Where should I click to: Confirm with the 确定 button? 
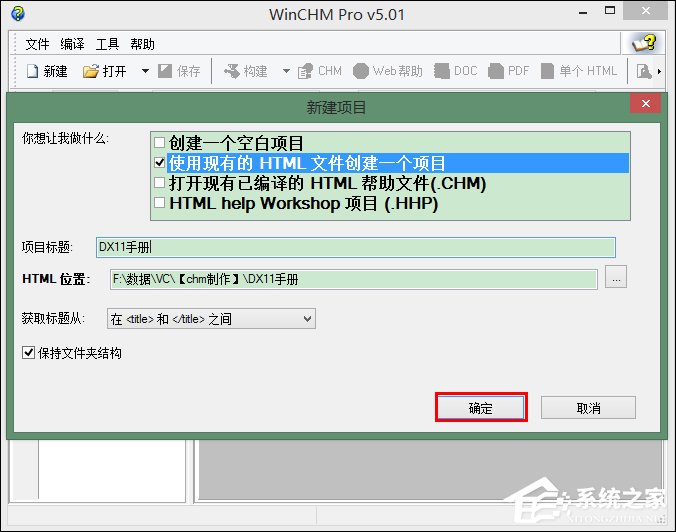pyautogui.click(x=481, y=407)
